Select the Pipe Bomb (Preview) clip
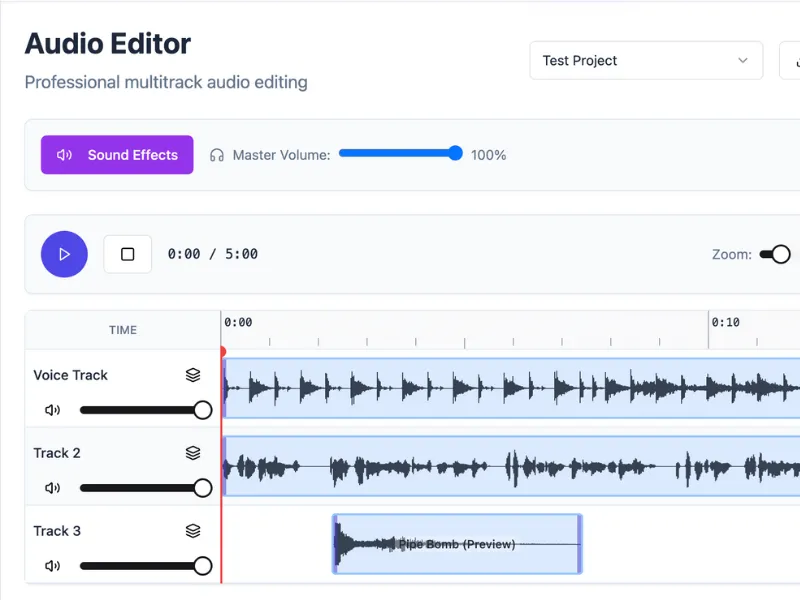The image size is (800, 600). (457, 544)
